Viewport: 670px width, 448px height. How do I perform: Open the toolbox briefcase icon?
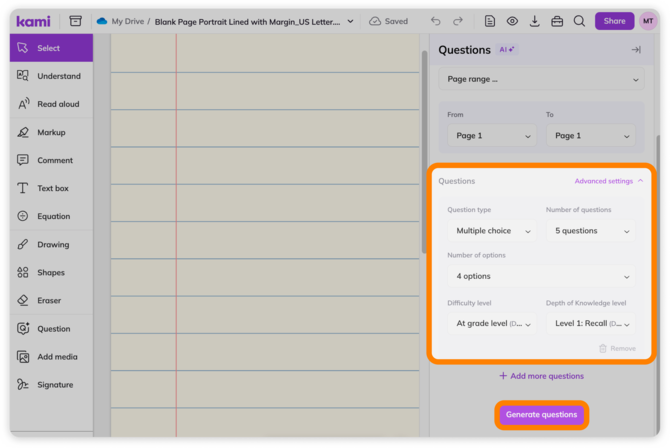pos(557,21)
